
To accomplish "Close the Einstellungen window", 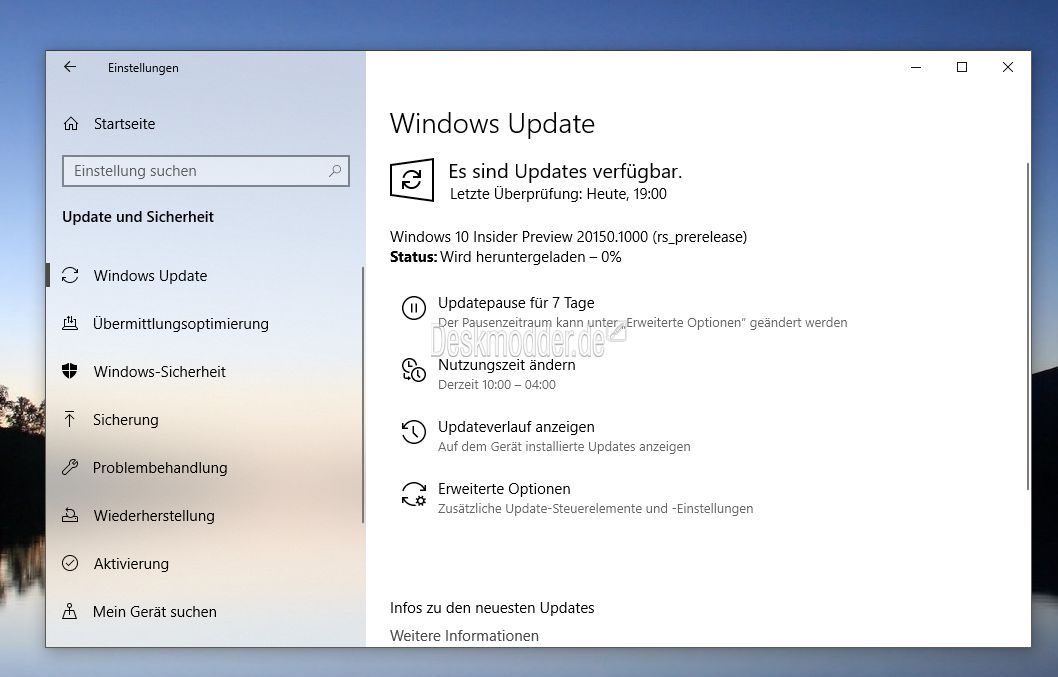I will pos(1008,67).
